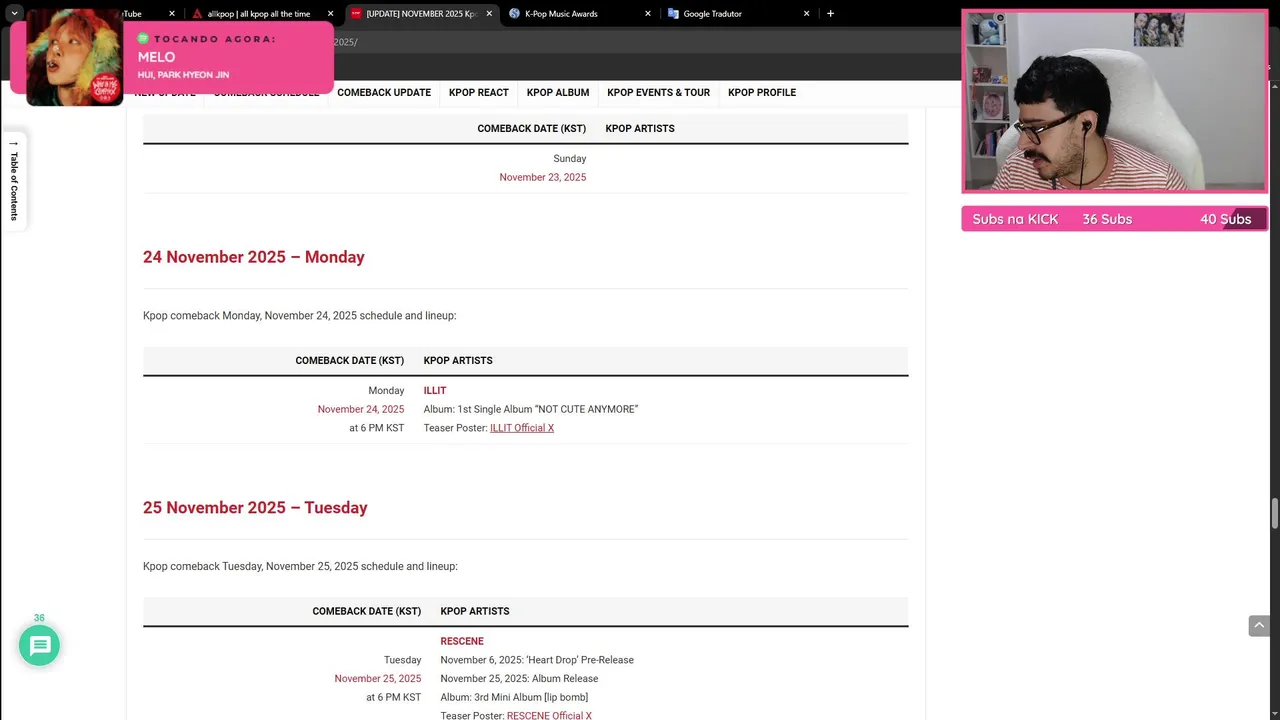The width and height of the screenshot is (1280, 720).
Task: Select the [UPDATE] NOVEMBER 2025 tab
Action: click(420, 14)
